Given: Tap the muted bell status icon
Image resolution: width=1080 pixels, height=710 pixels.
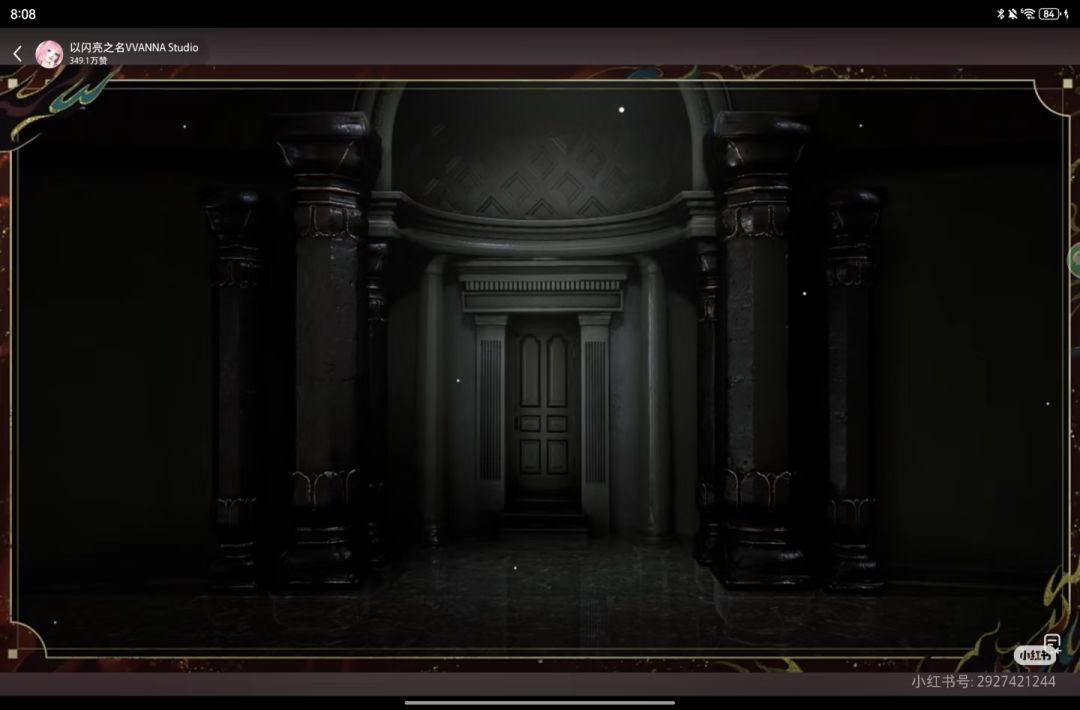Looking at the screenshot, I should point(1012,14).
